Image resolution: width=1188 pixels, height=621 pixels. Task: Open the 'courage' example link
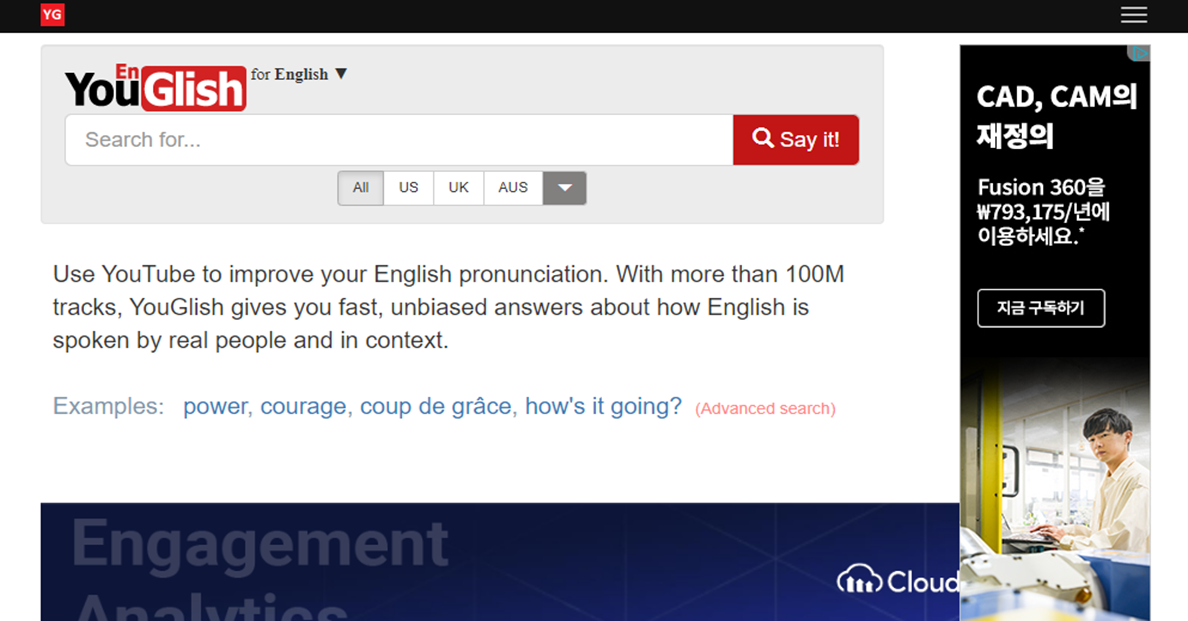point(303,407)
